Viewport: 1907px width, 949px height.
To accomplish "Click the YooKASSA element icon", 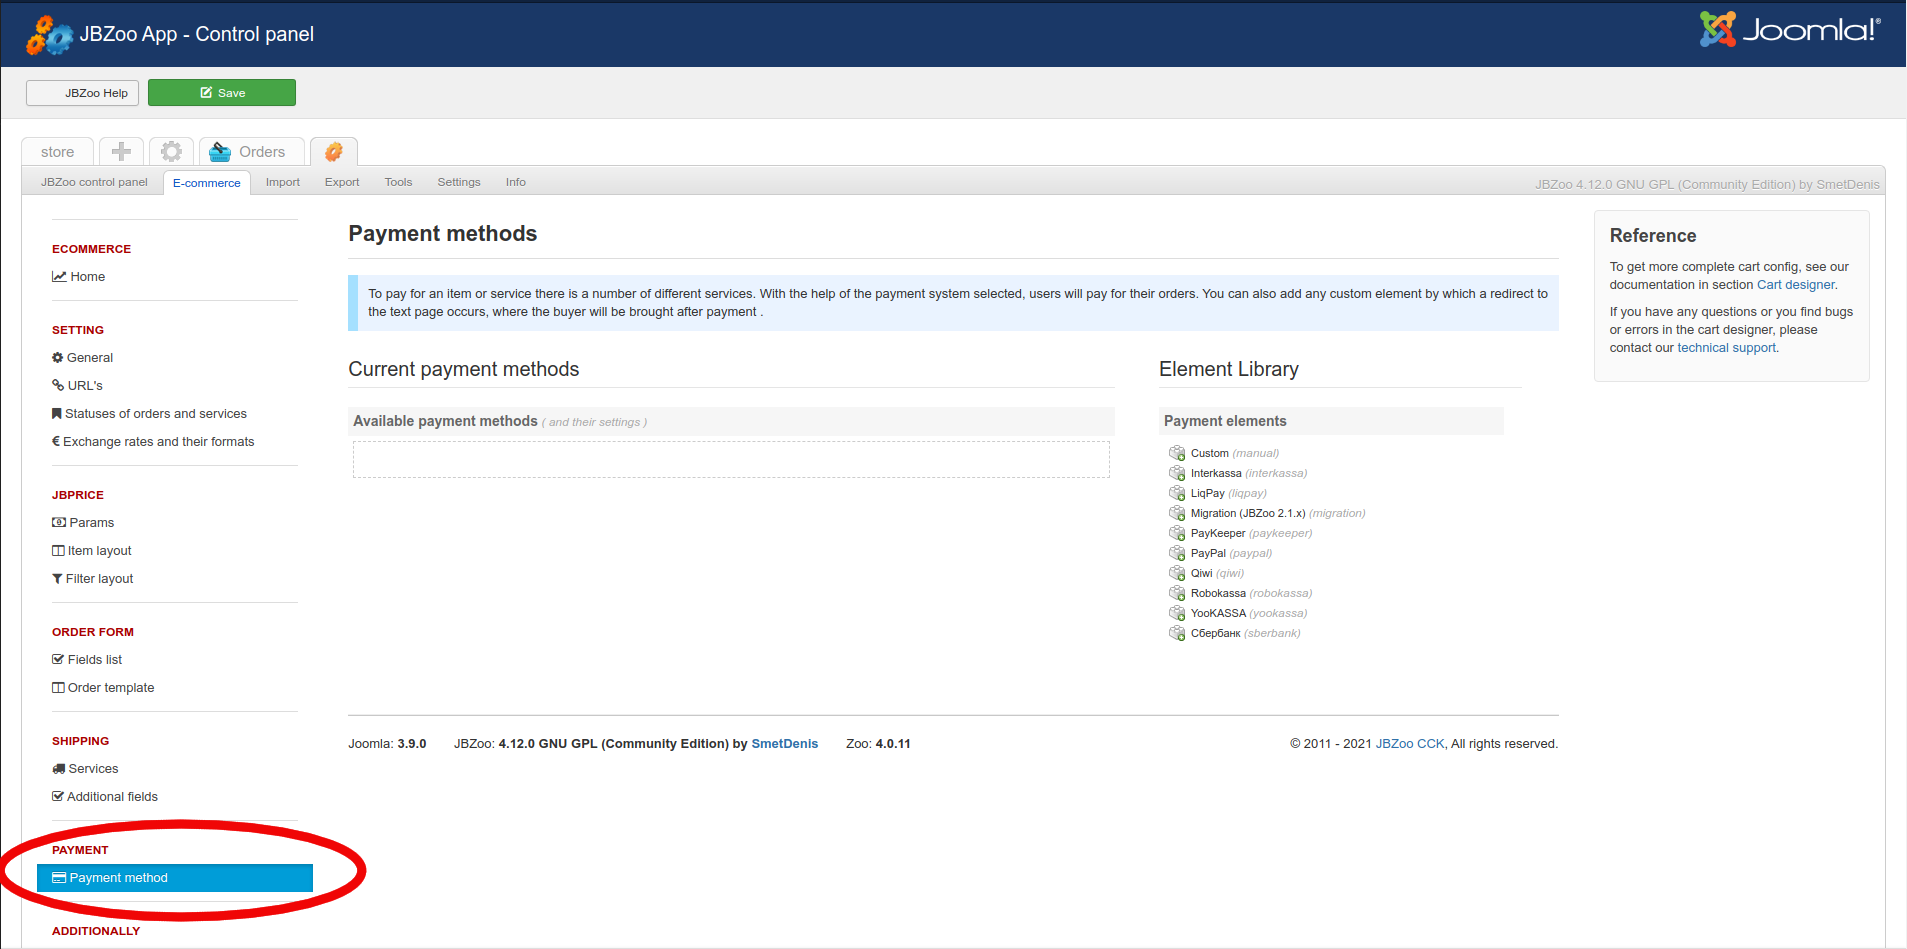I will pos(1177,613).
